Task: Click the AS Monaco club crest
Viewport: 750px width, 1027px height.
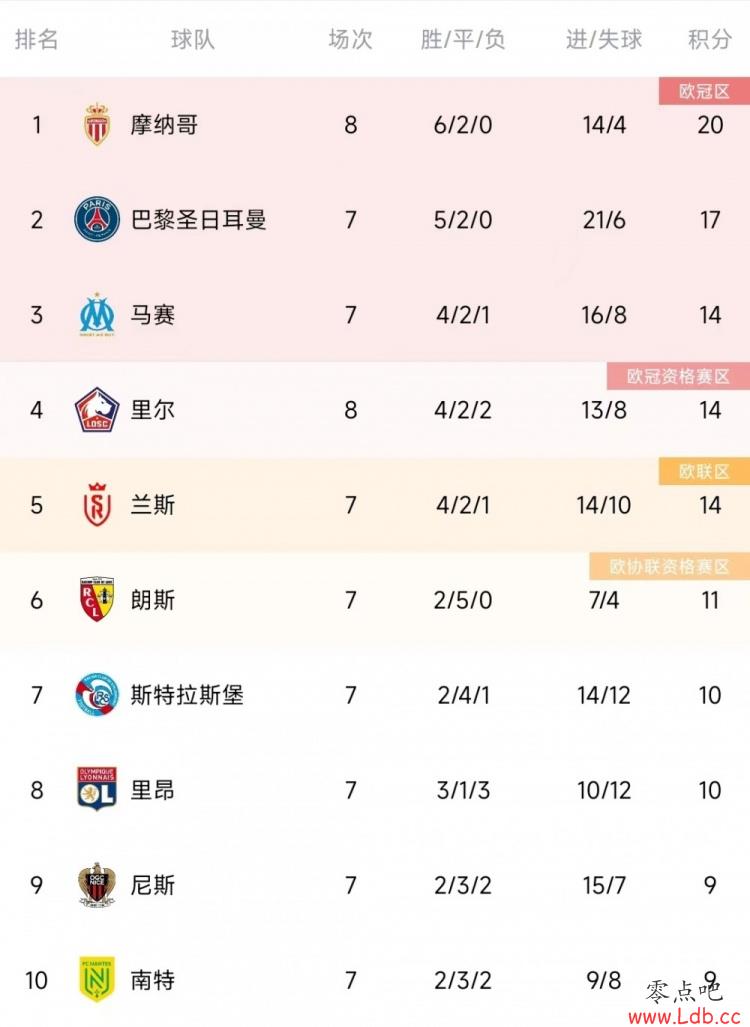Action: (97, 124)
